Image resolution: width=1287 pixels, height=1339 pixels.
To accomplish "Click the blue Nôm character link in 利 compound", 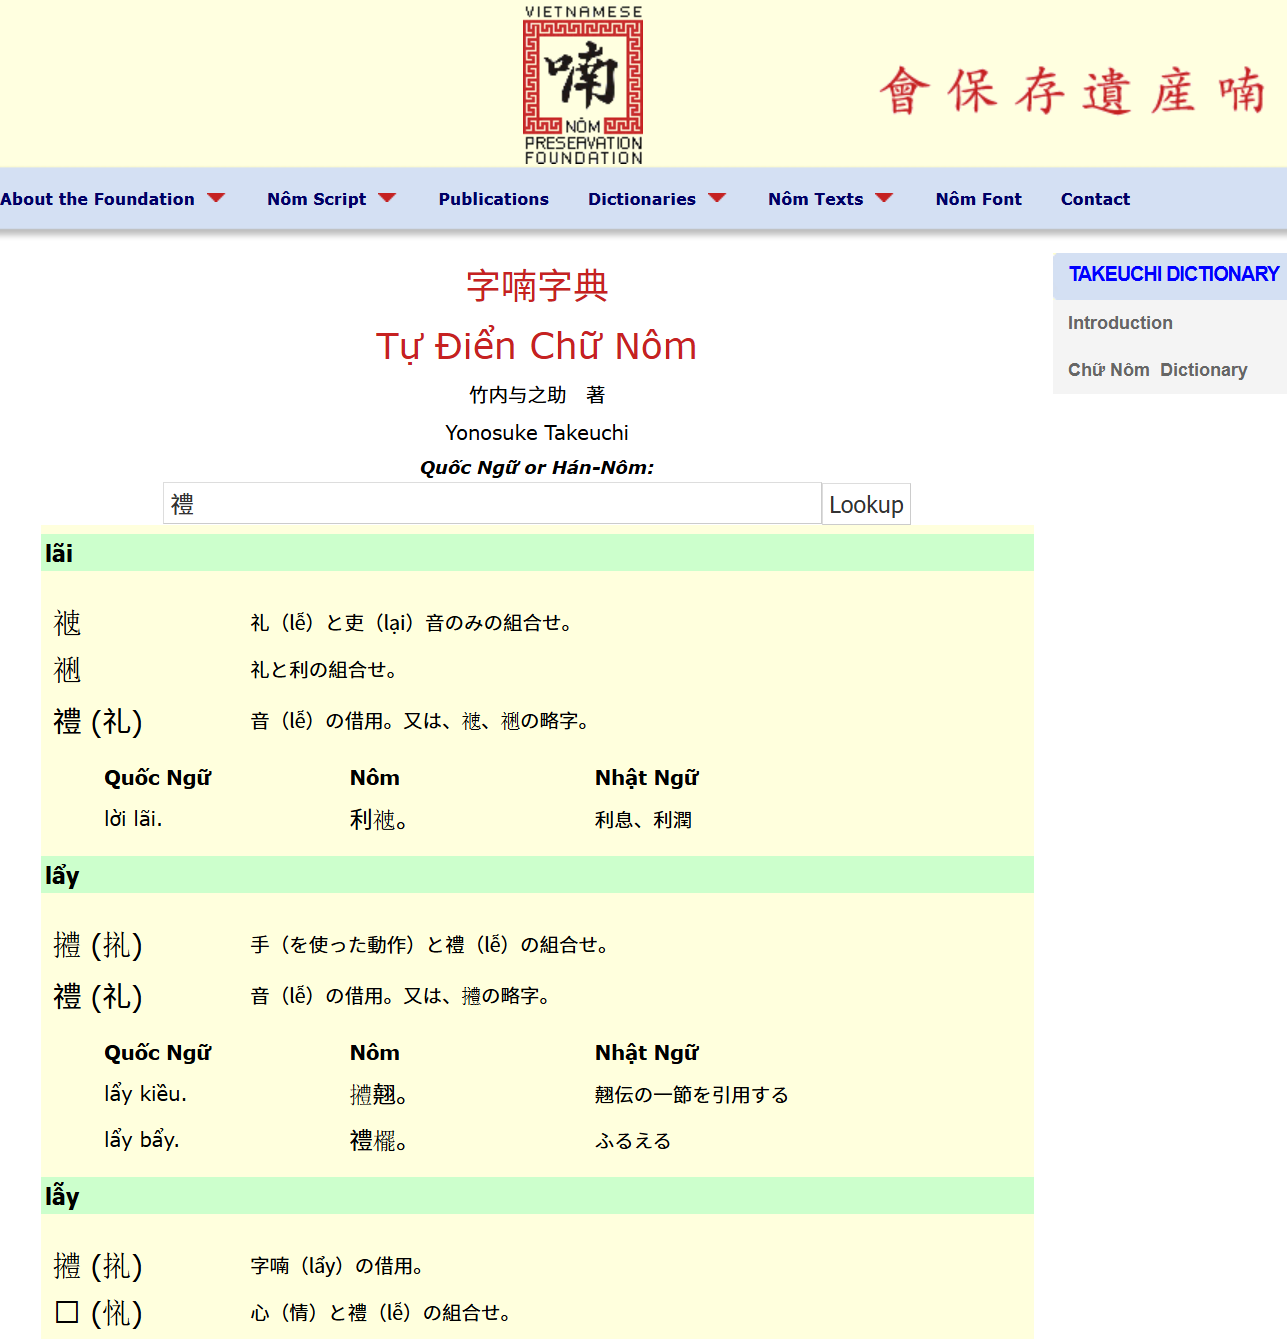I will click(385, 820).
